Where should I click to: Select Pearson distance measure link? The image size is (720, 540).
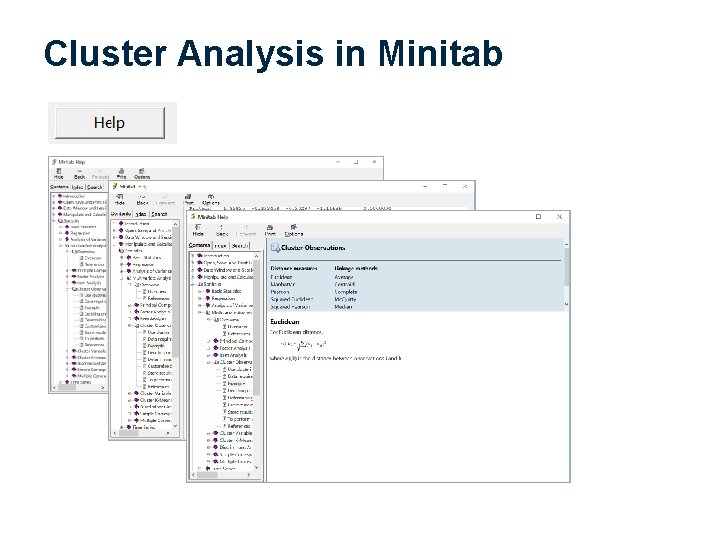click(280, 292)
